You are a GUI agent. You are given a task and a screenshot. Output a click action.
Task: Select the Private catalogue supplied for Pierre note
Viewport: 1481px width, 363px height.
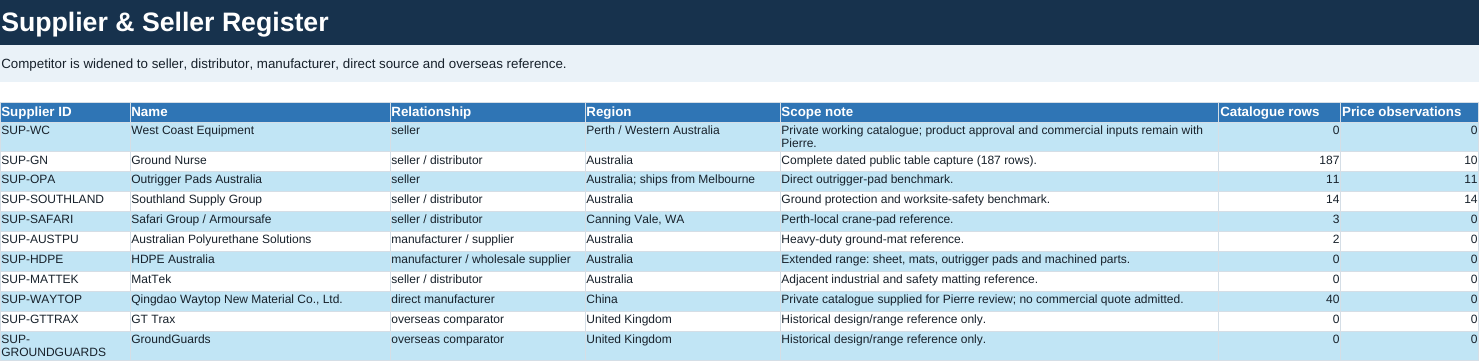point(999,301)
